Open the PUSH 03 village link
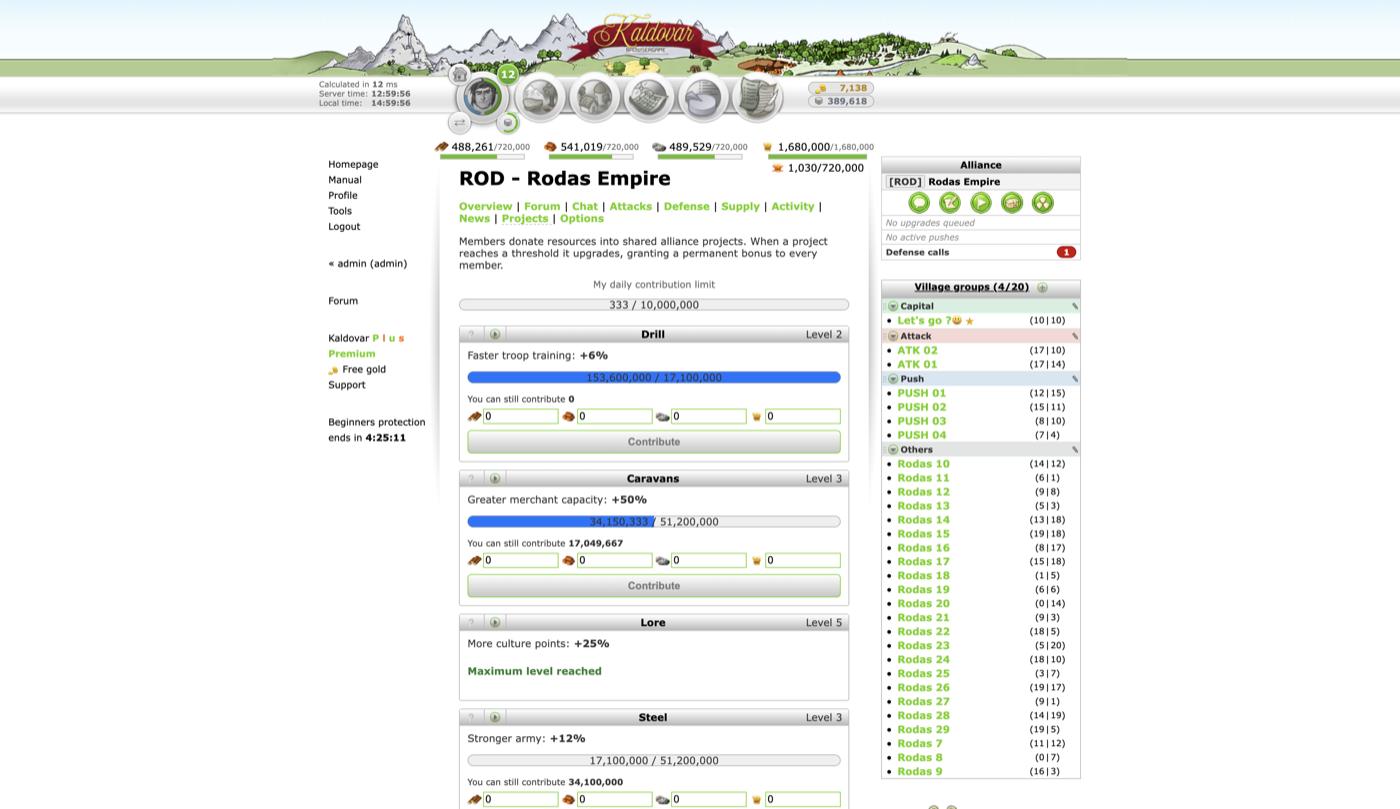 pos(921,421)
